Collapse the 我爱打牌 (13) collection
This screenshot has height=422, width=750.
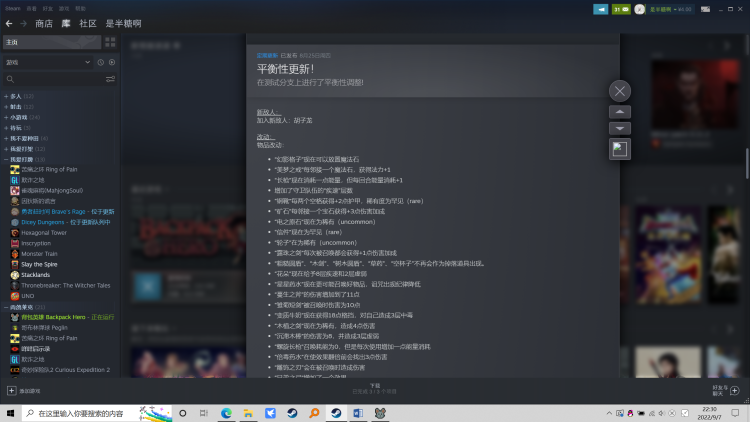(25, 159)
